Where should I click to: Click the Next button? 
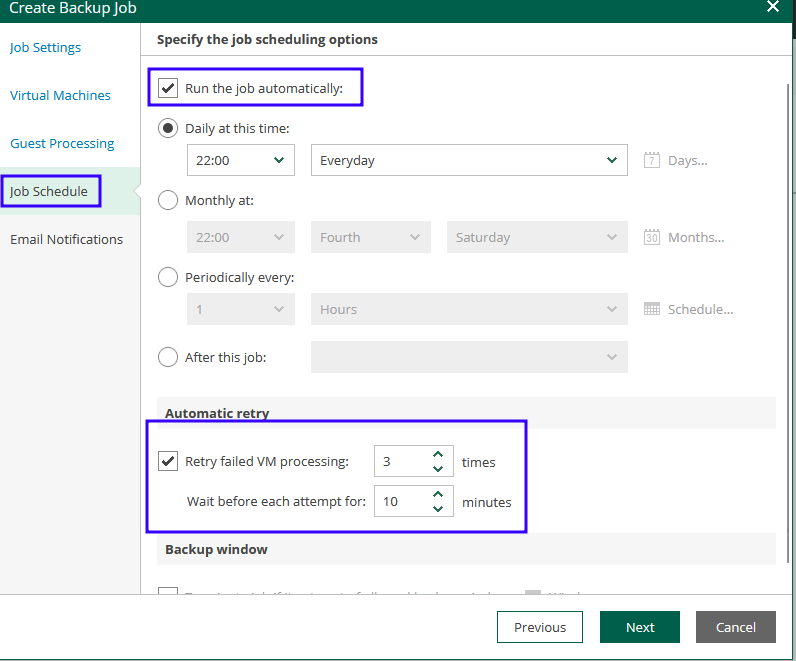point(640,627)
